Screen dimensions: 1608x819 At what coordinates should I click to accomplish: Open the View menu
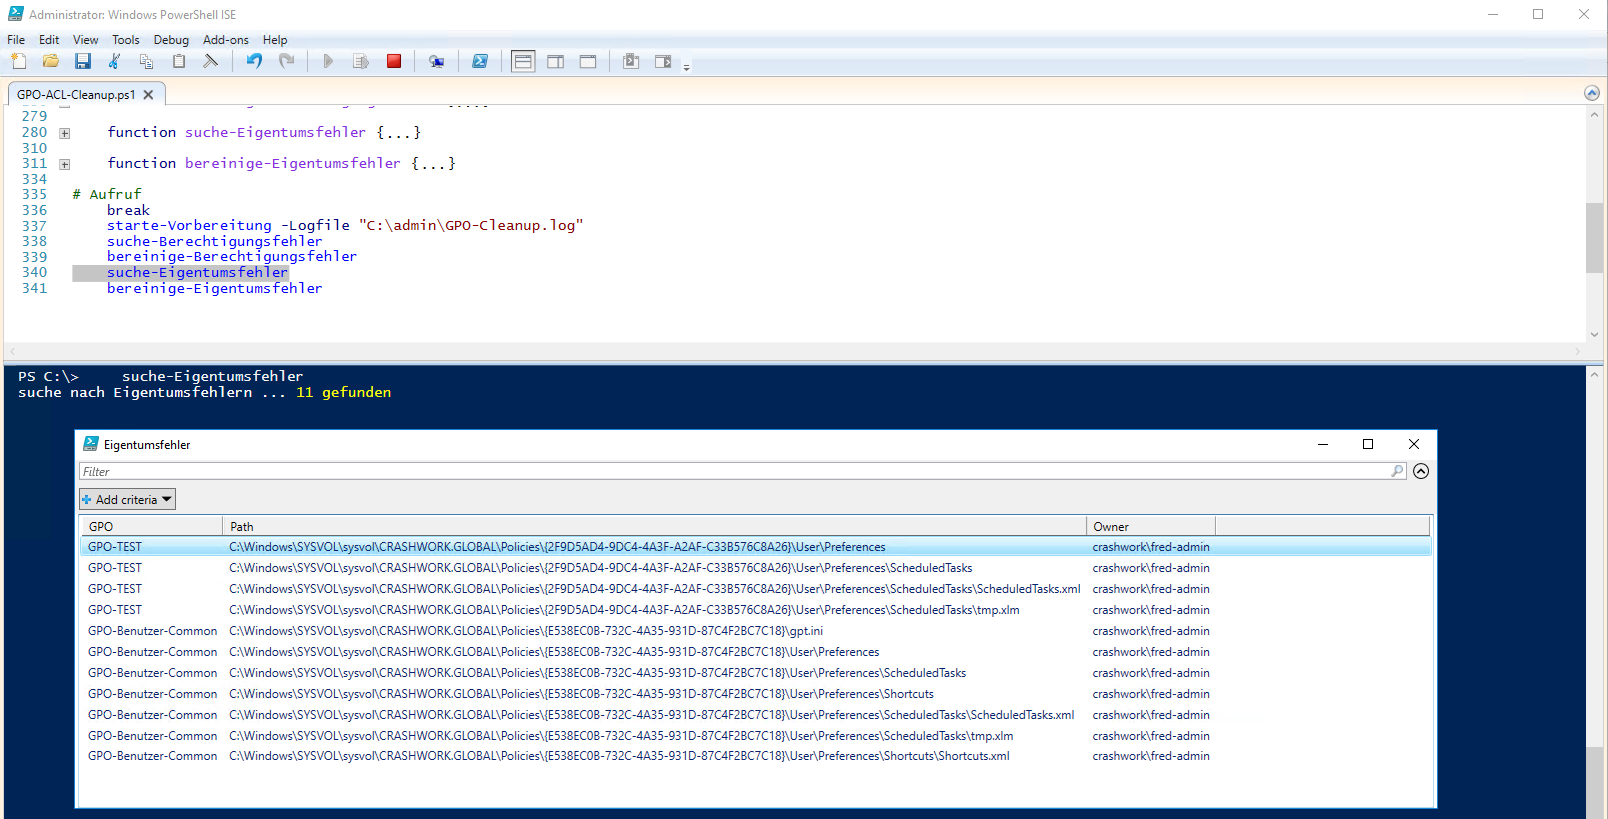pos(86,40)
